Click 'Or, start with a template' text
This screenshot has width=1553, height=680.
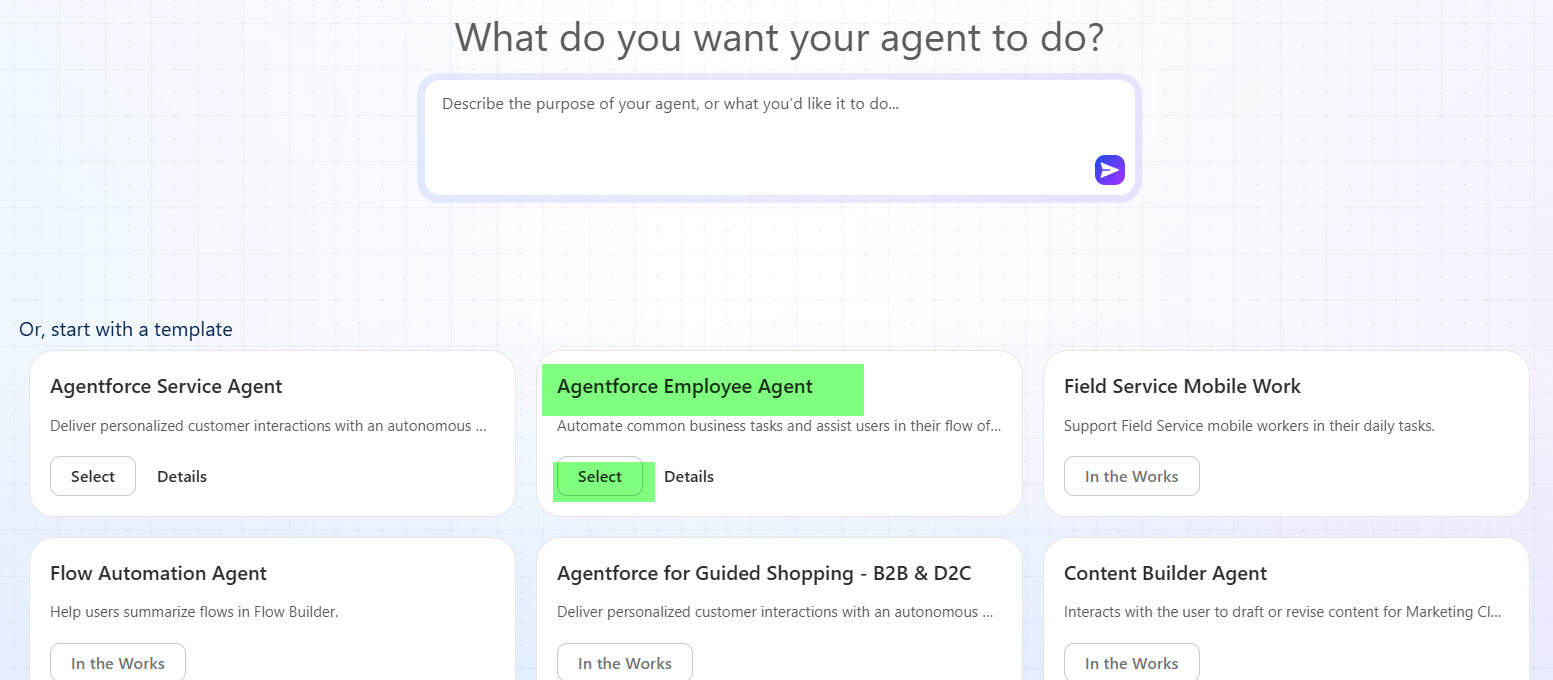click(126, 329)
